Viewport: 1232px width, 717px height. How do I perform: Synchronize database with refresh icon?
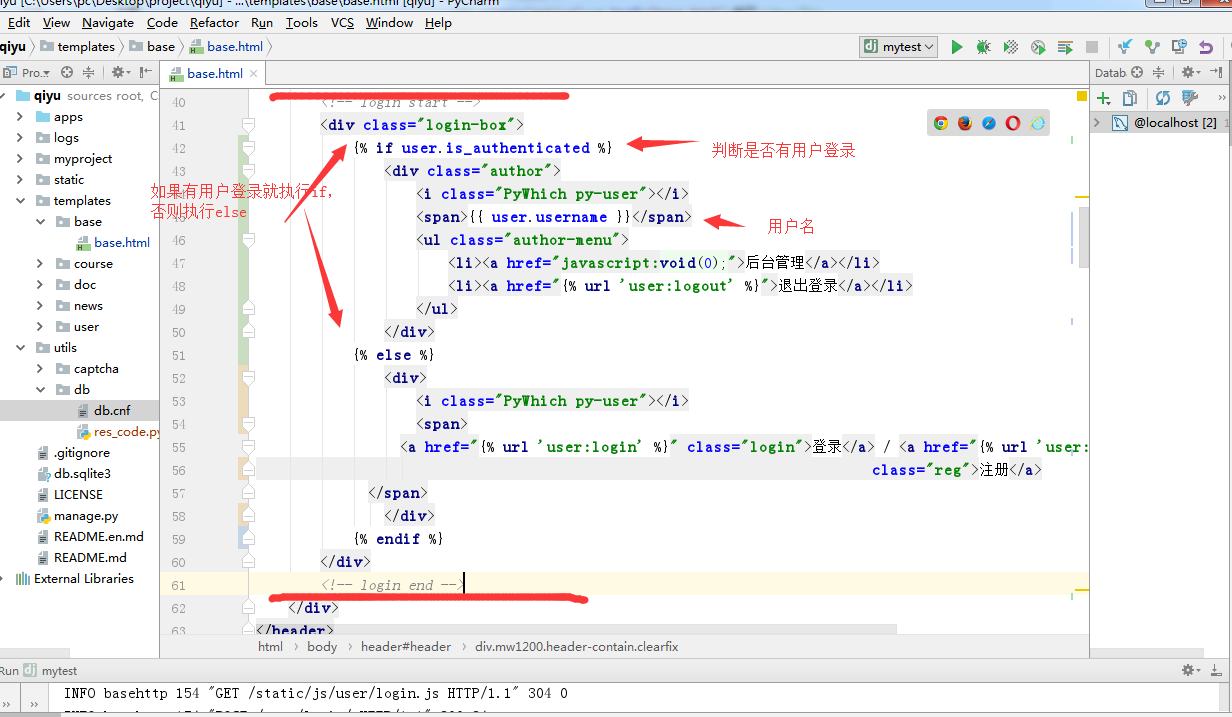(x=1162, y=98)
